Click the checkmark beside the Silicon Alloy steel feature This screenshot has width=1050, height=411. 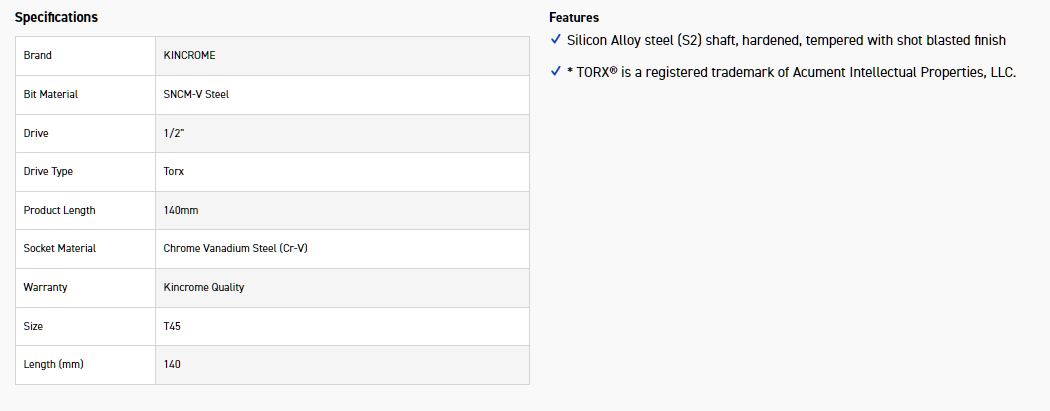pos(556,40)
